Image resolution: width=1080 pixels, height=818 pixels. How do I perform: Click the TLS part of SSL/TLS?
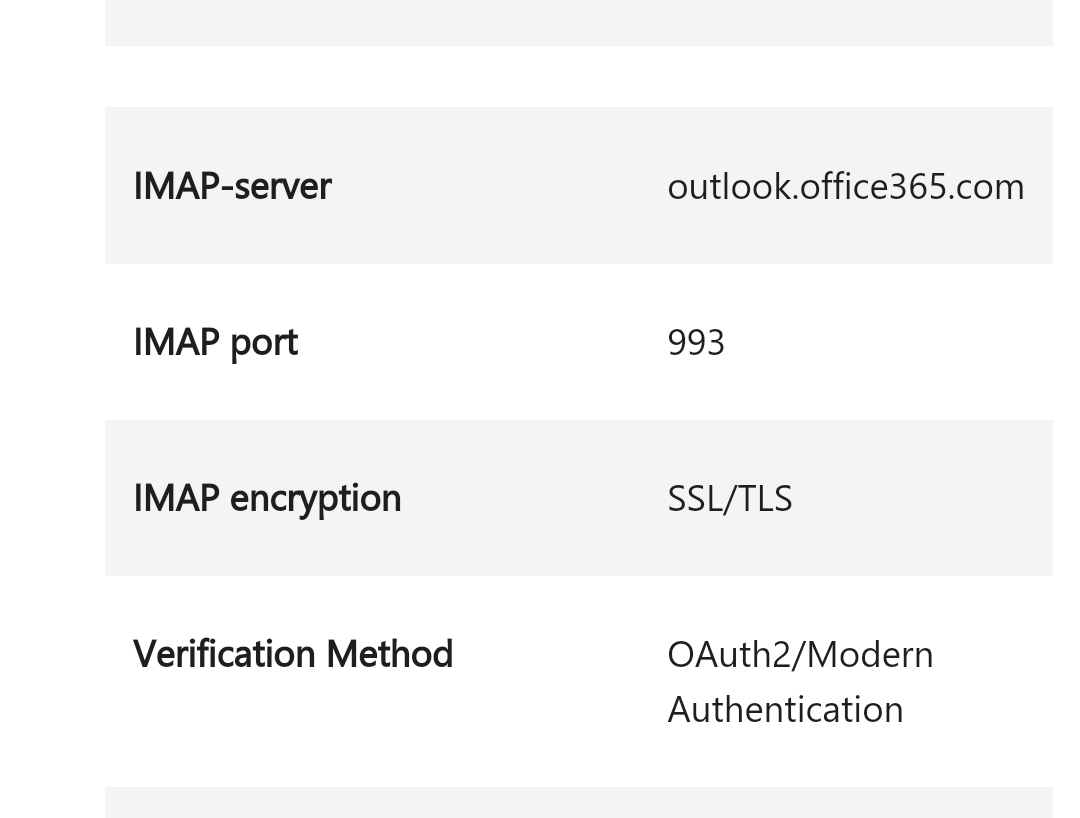point(765,499)
